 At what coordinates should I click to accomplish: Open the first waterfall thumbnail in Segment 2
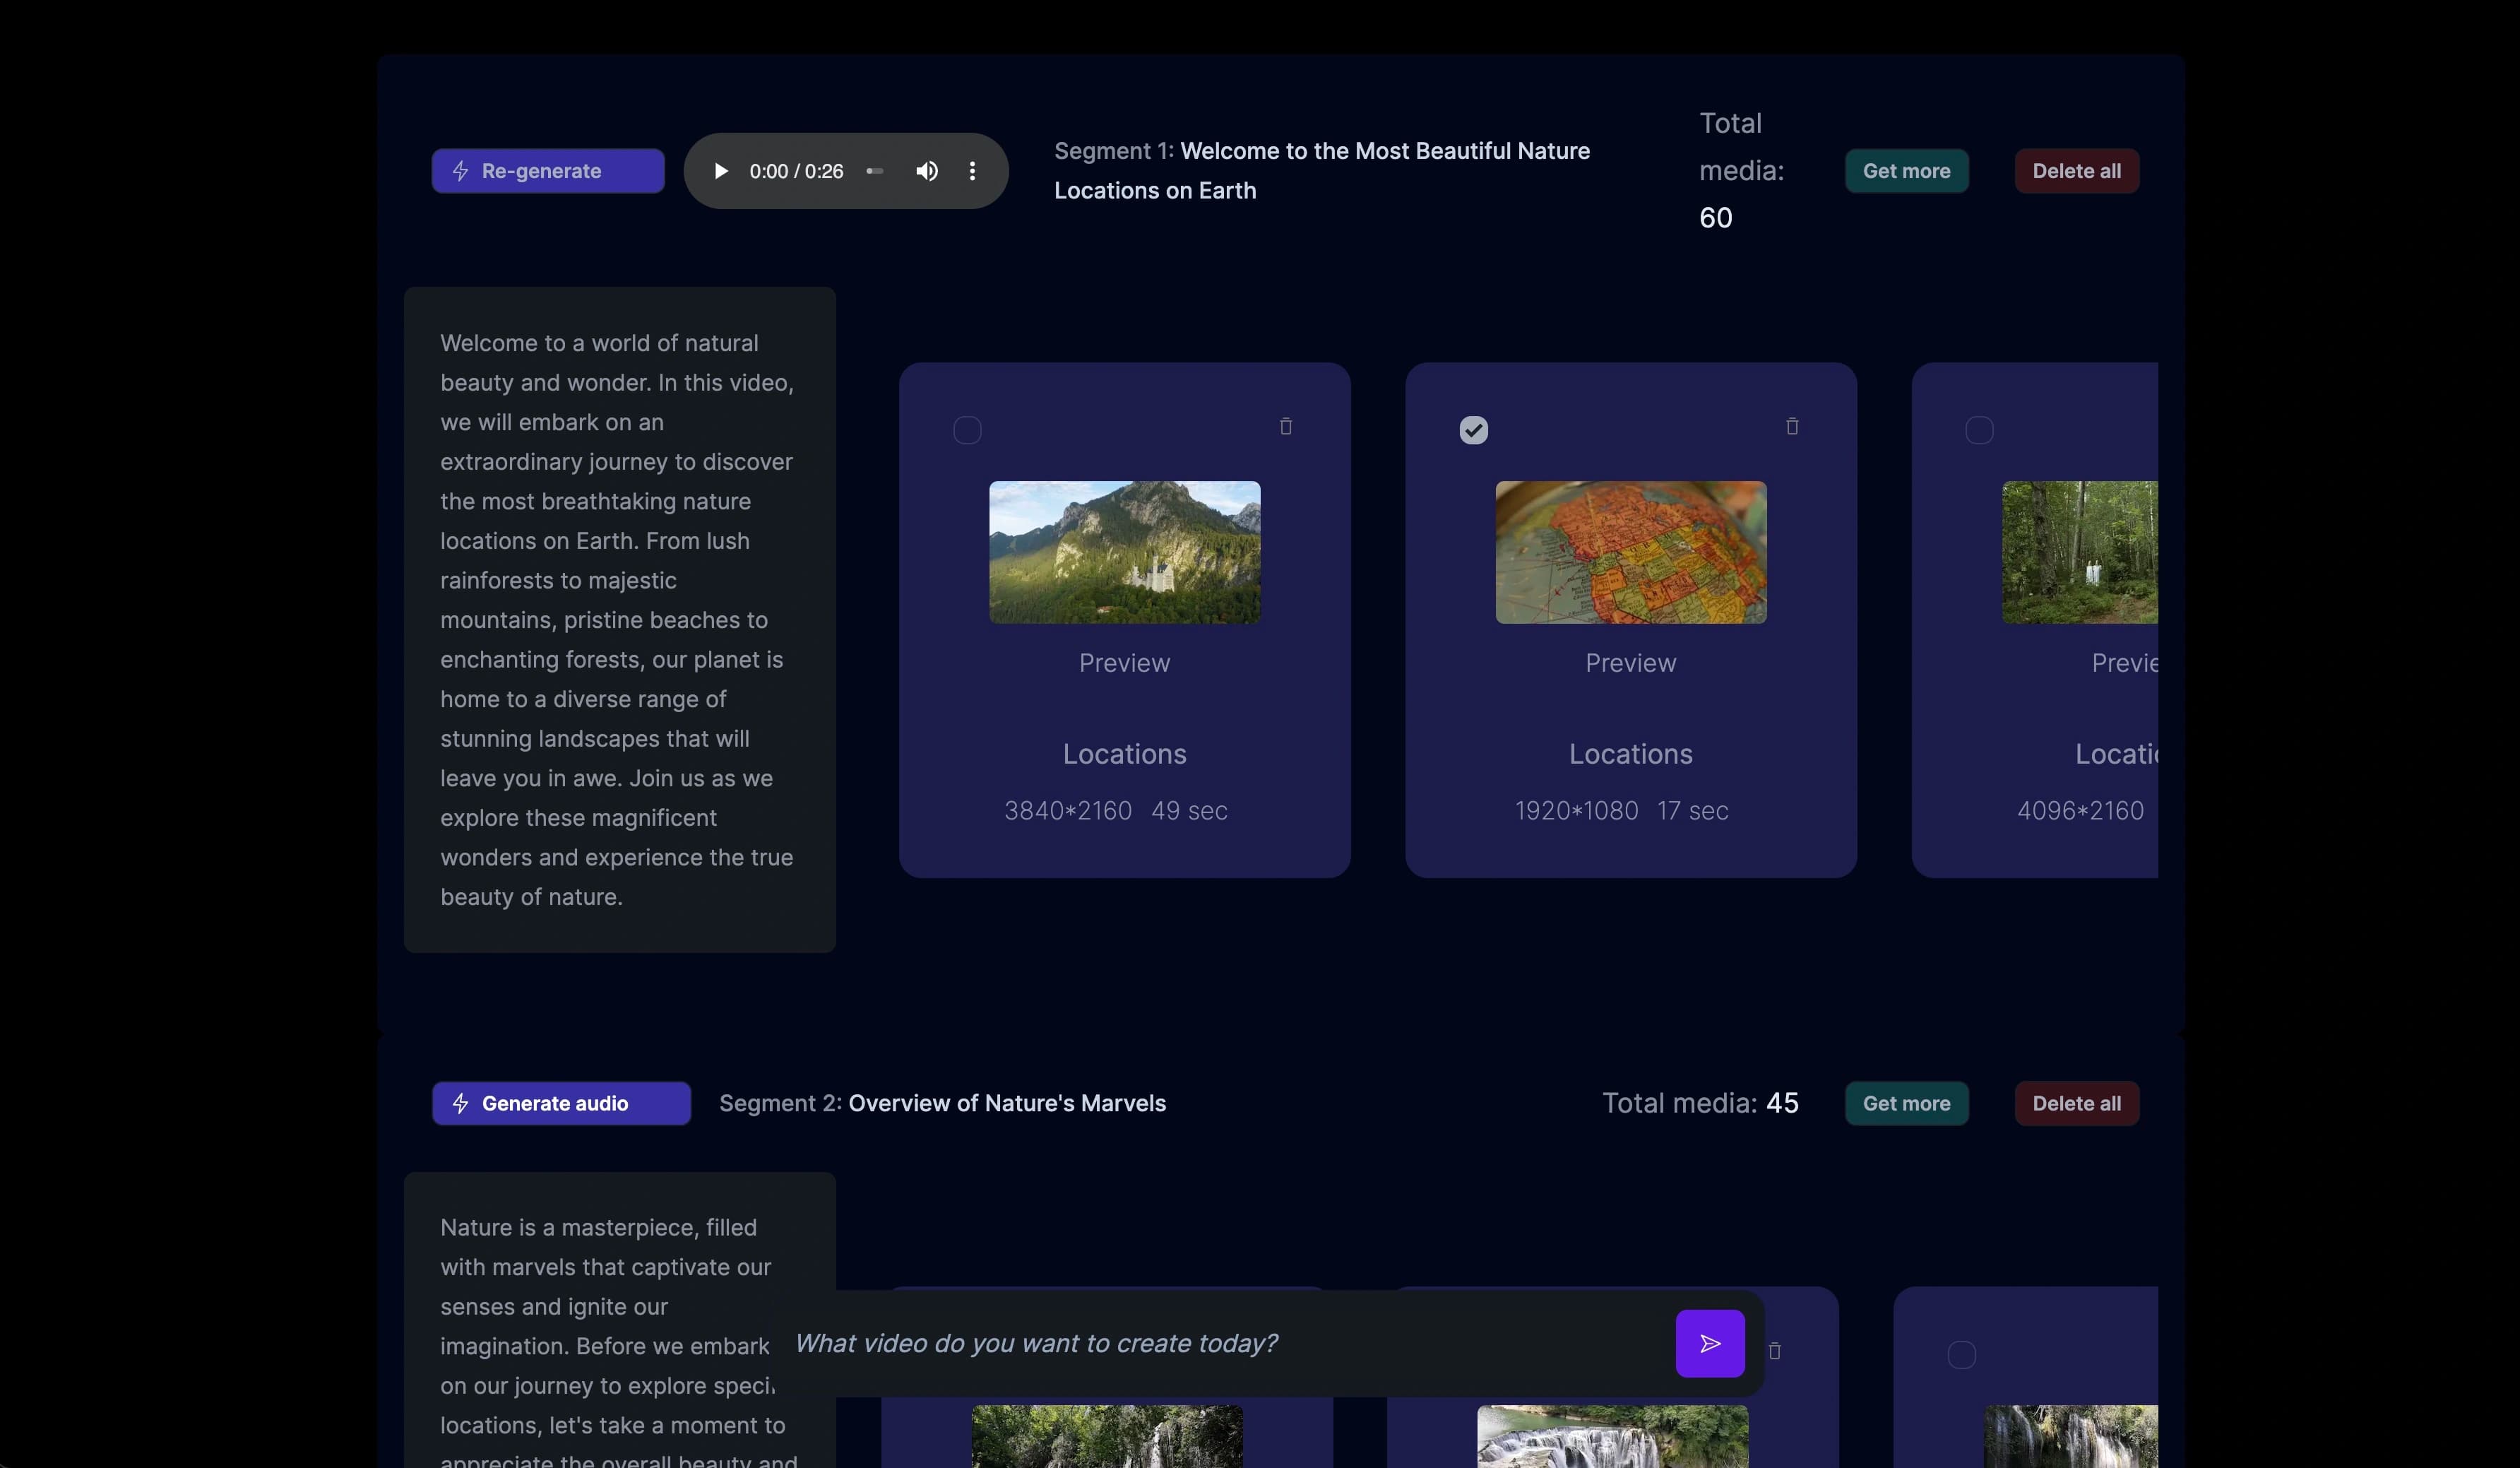(x=1107, y=1436)
